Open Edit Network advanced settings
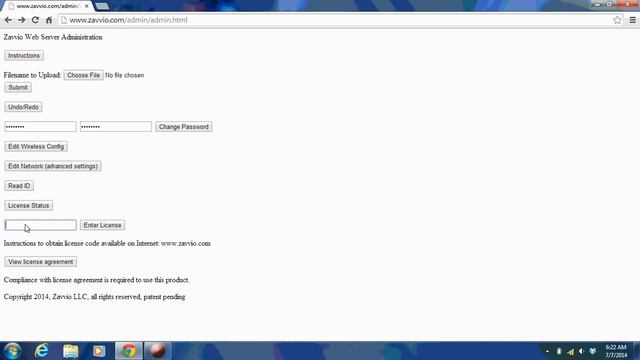The width and height of the screenshot is (640, 360). tap(53, 166)
